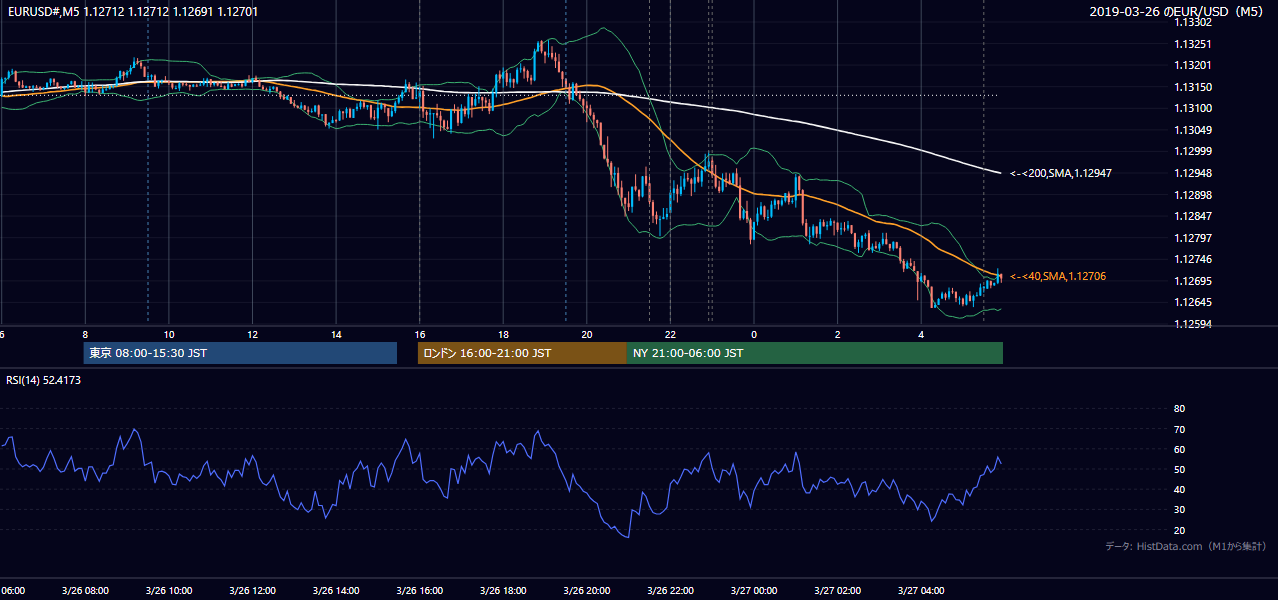Click RSI scale value 70
This screenshot has width=1278, height=600.
coord(1179,429)
